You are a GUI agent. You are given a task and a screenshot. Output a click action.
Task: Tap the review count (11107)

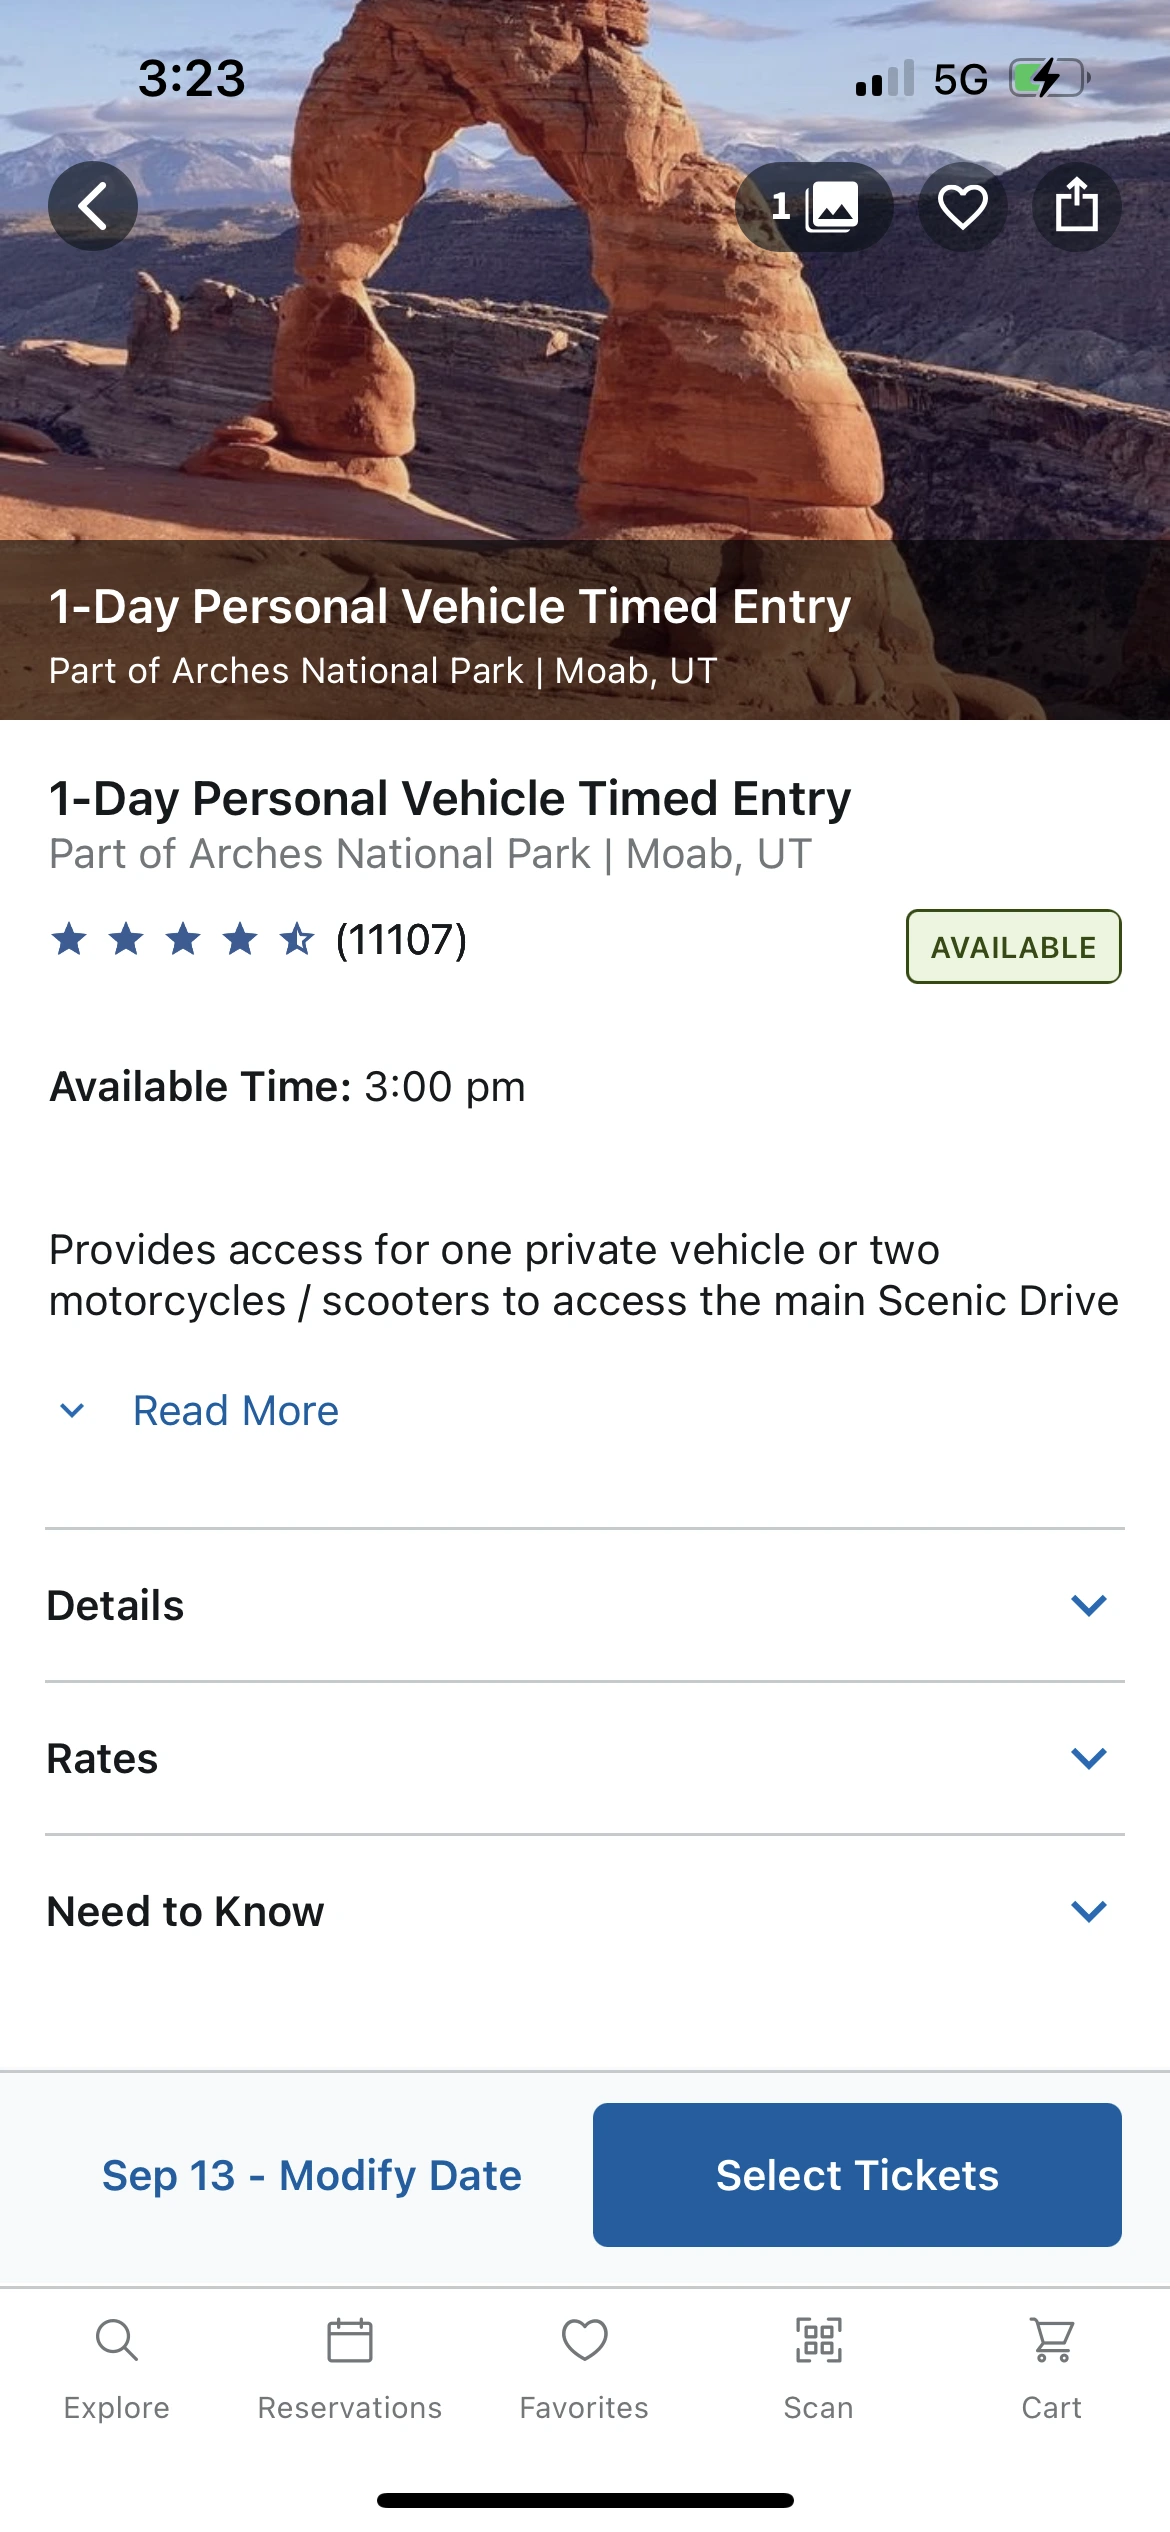point(401,940)
